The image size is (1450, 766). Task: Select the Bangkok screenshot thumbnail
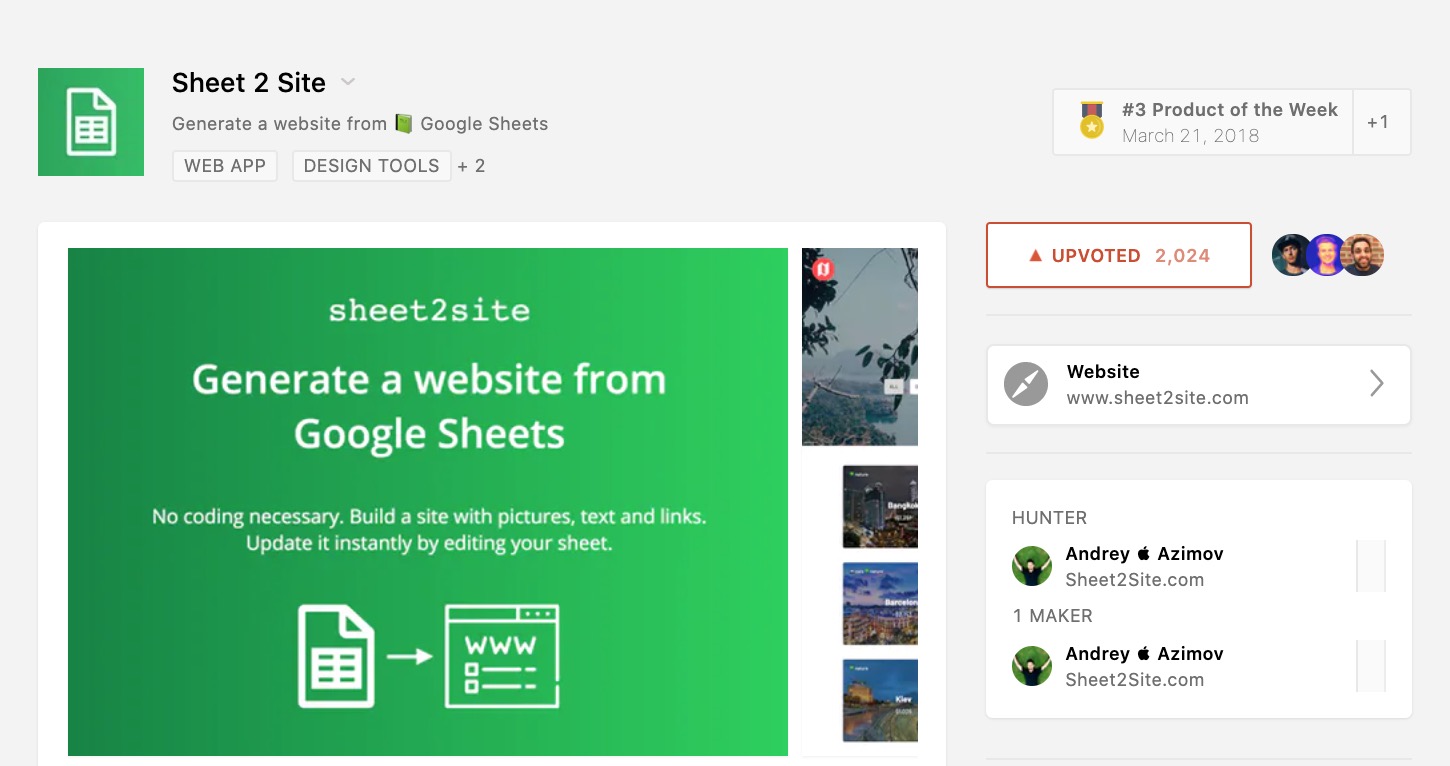(x=880, y=507)
